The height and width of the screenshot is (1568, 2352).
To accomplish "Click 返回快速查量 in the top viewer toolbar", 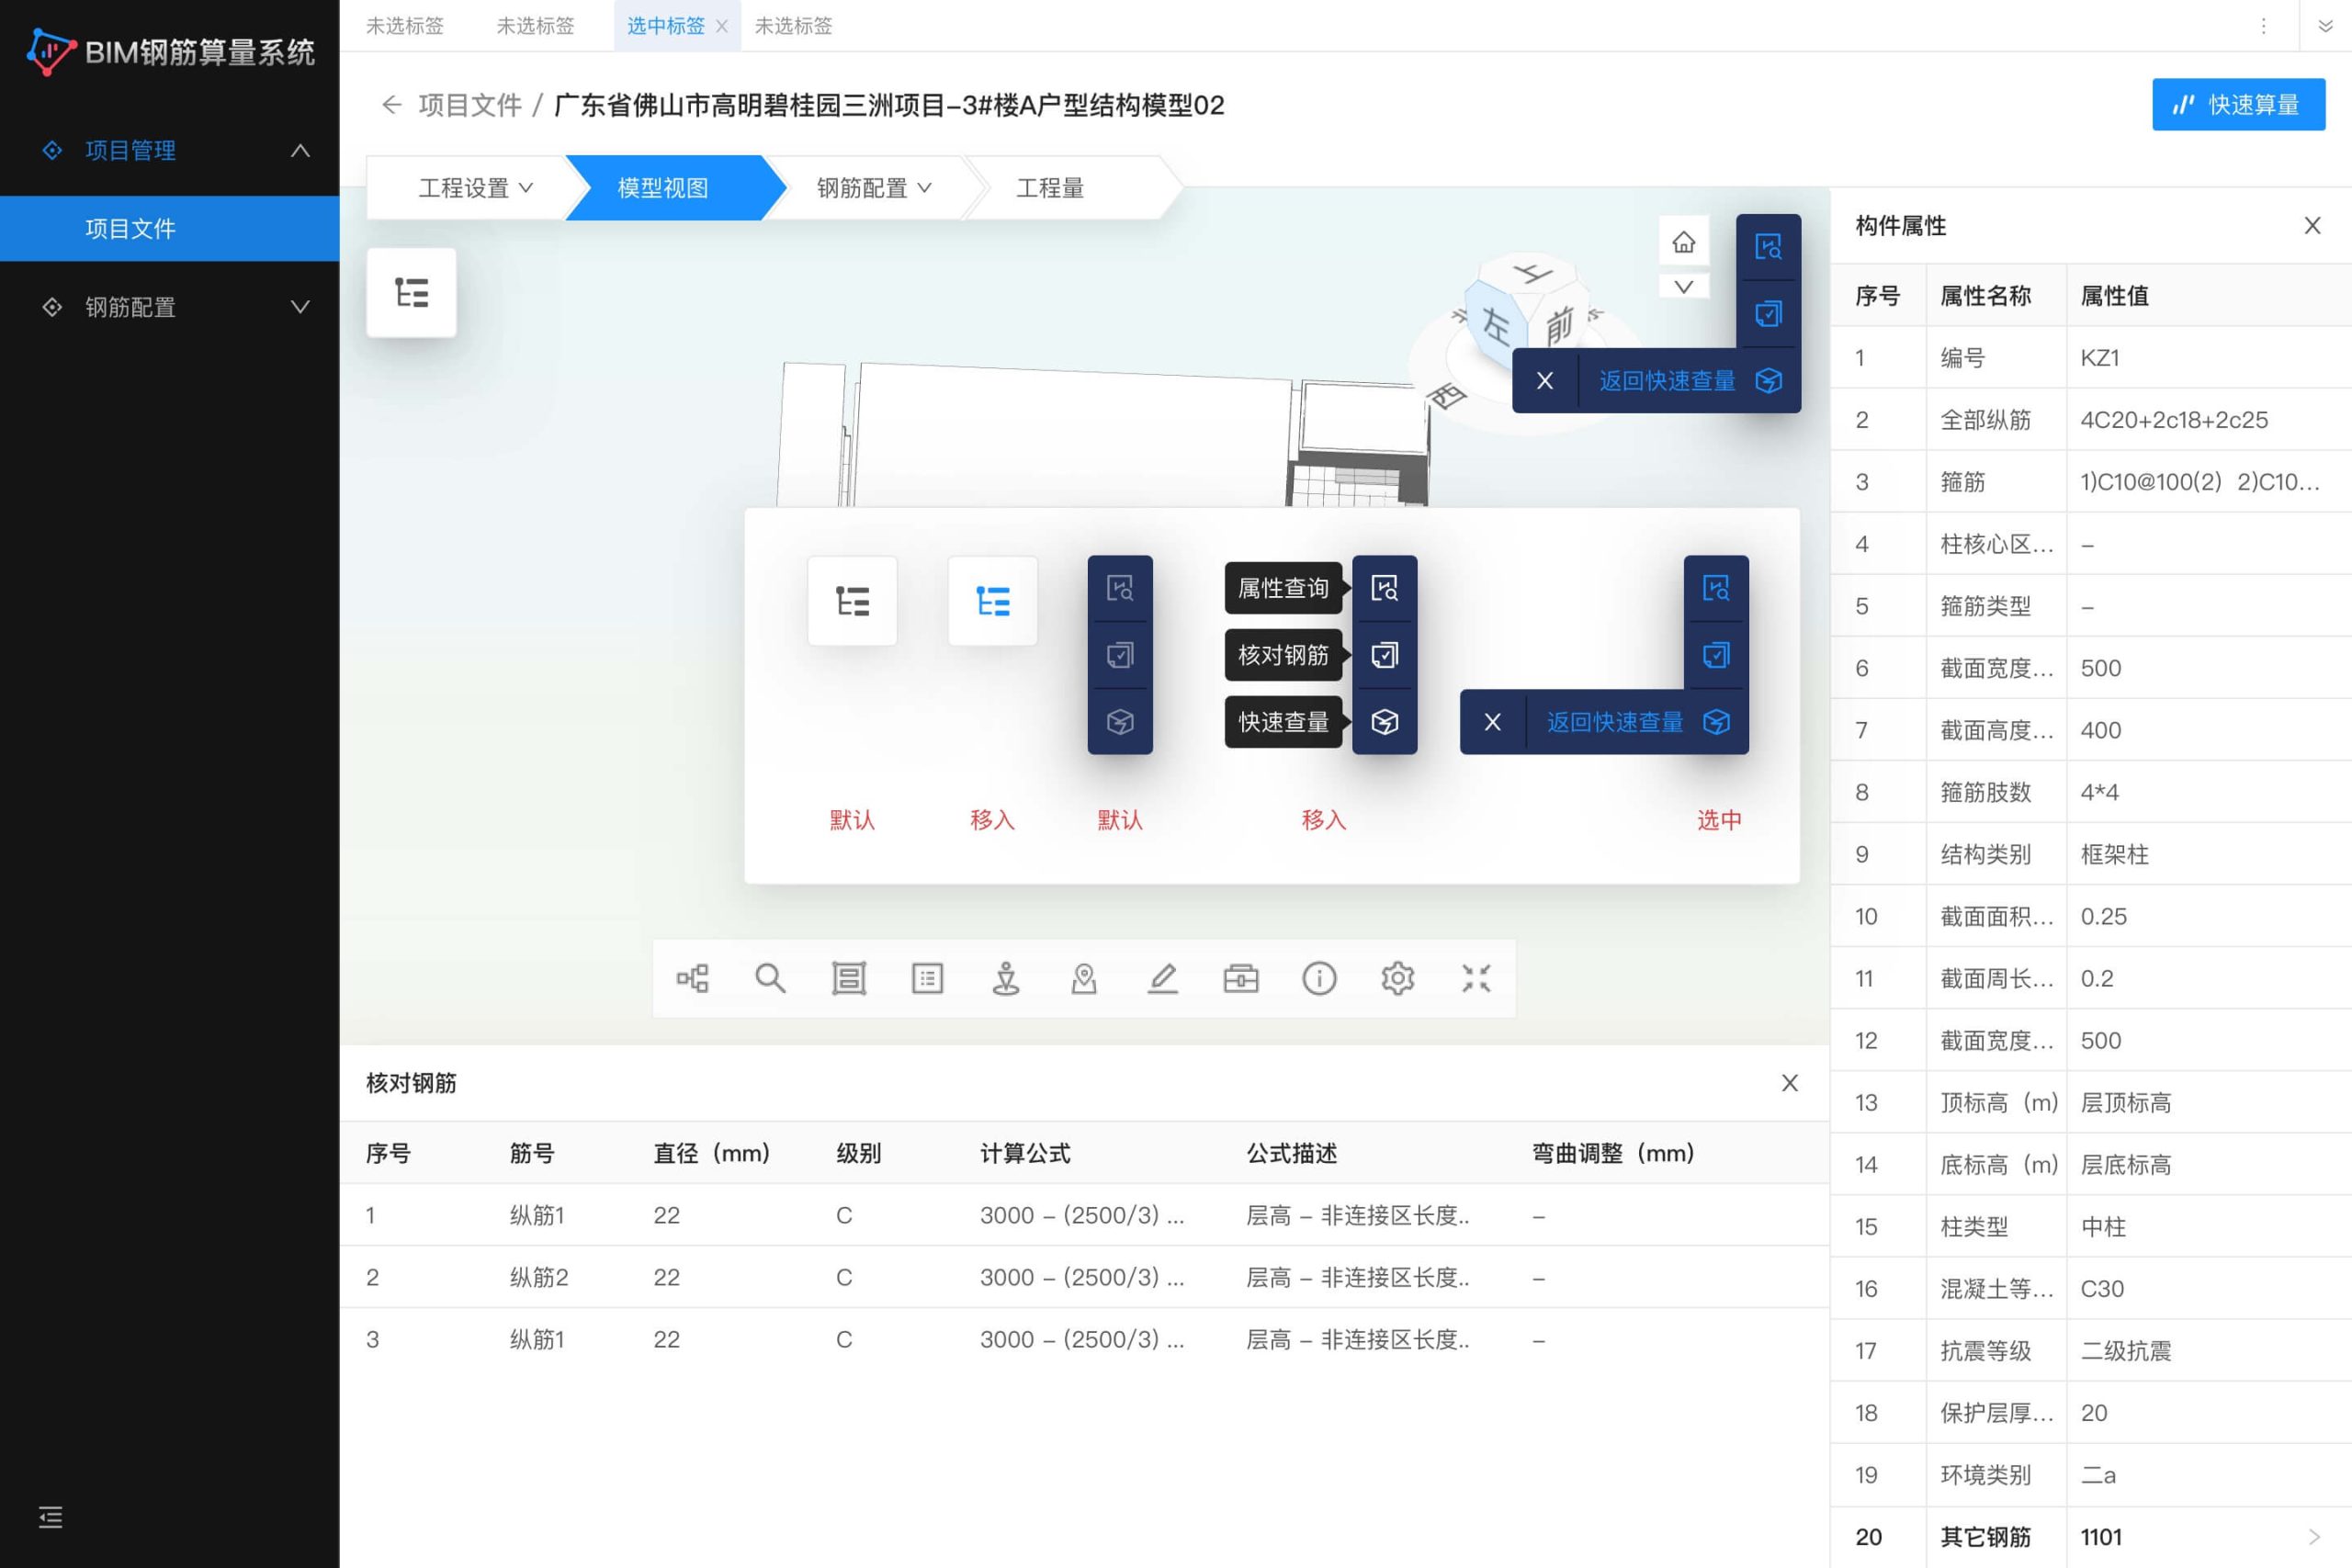I will coord(1667,381).
